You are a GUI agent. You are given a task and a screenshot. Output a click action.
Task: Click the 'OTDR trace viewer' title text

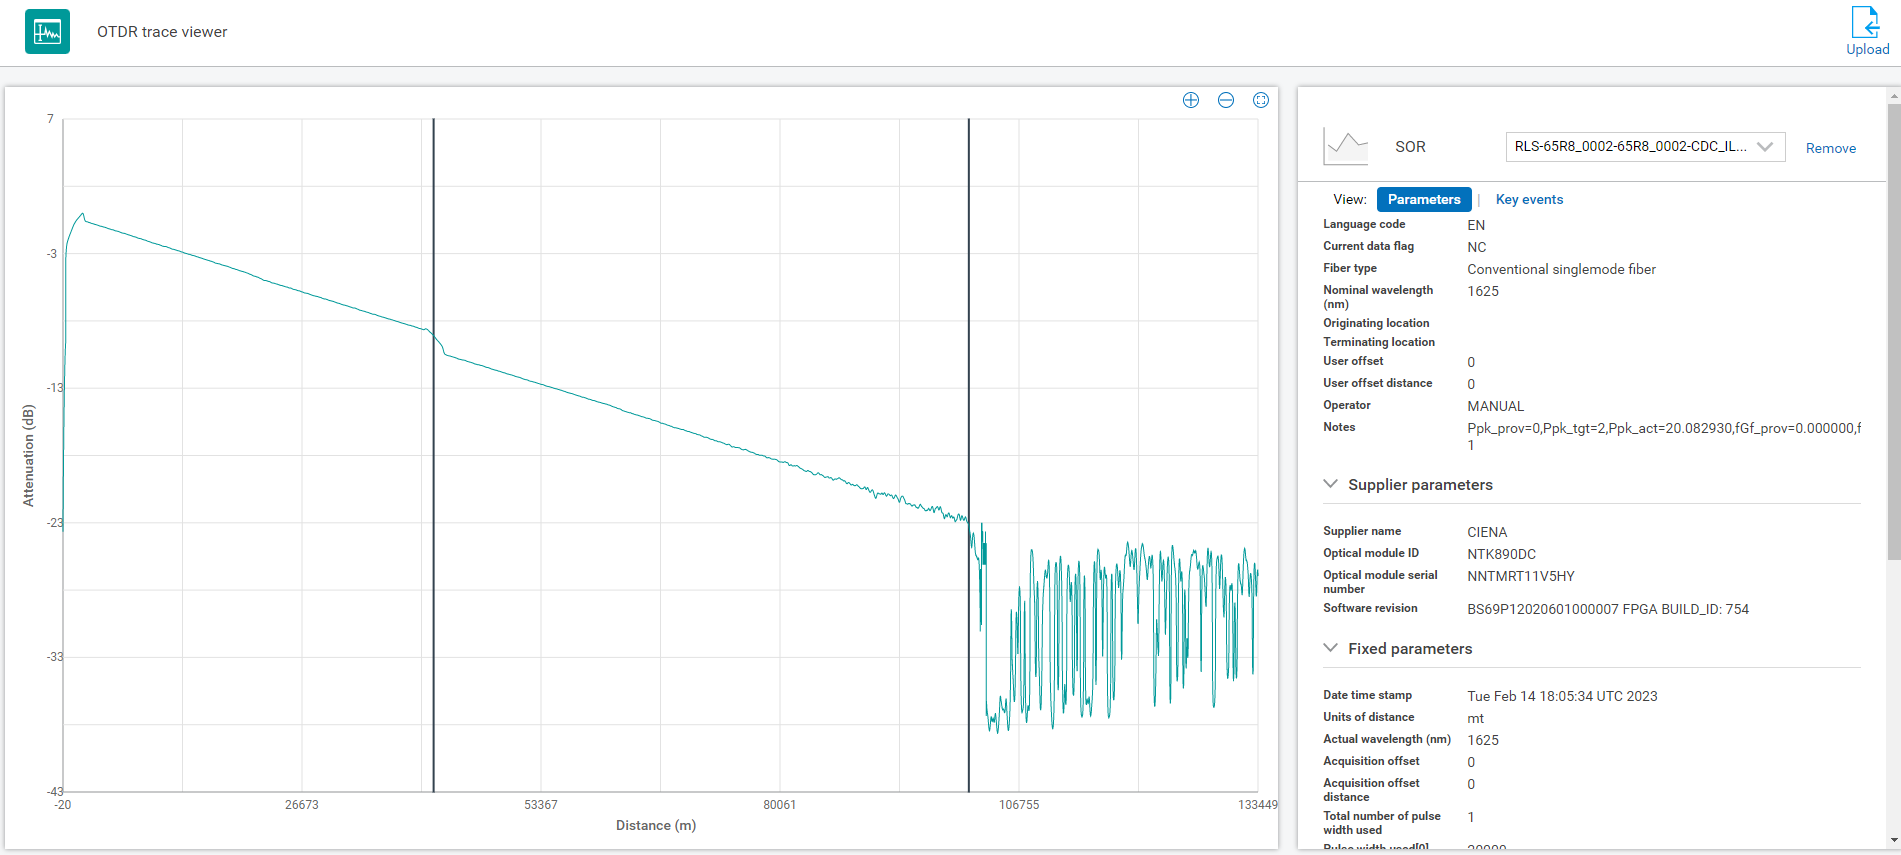(x=162, y=32)
